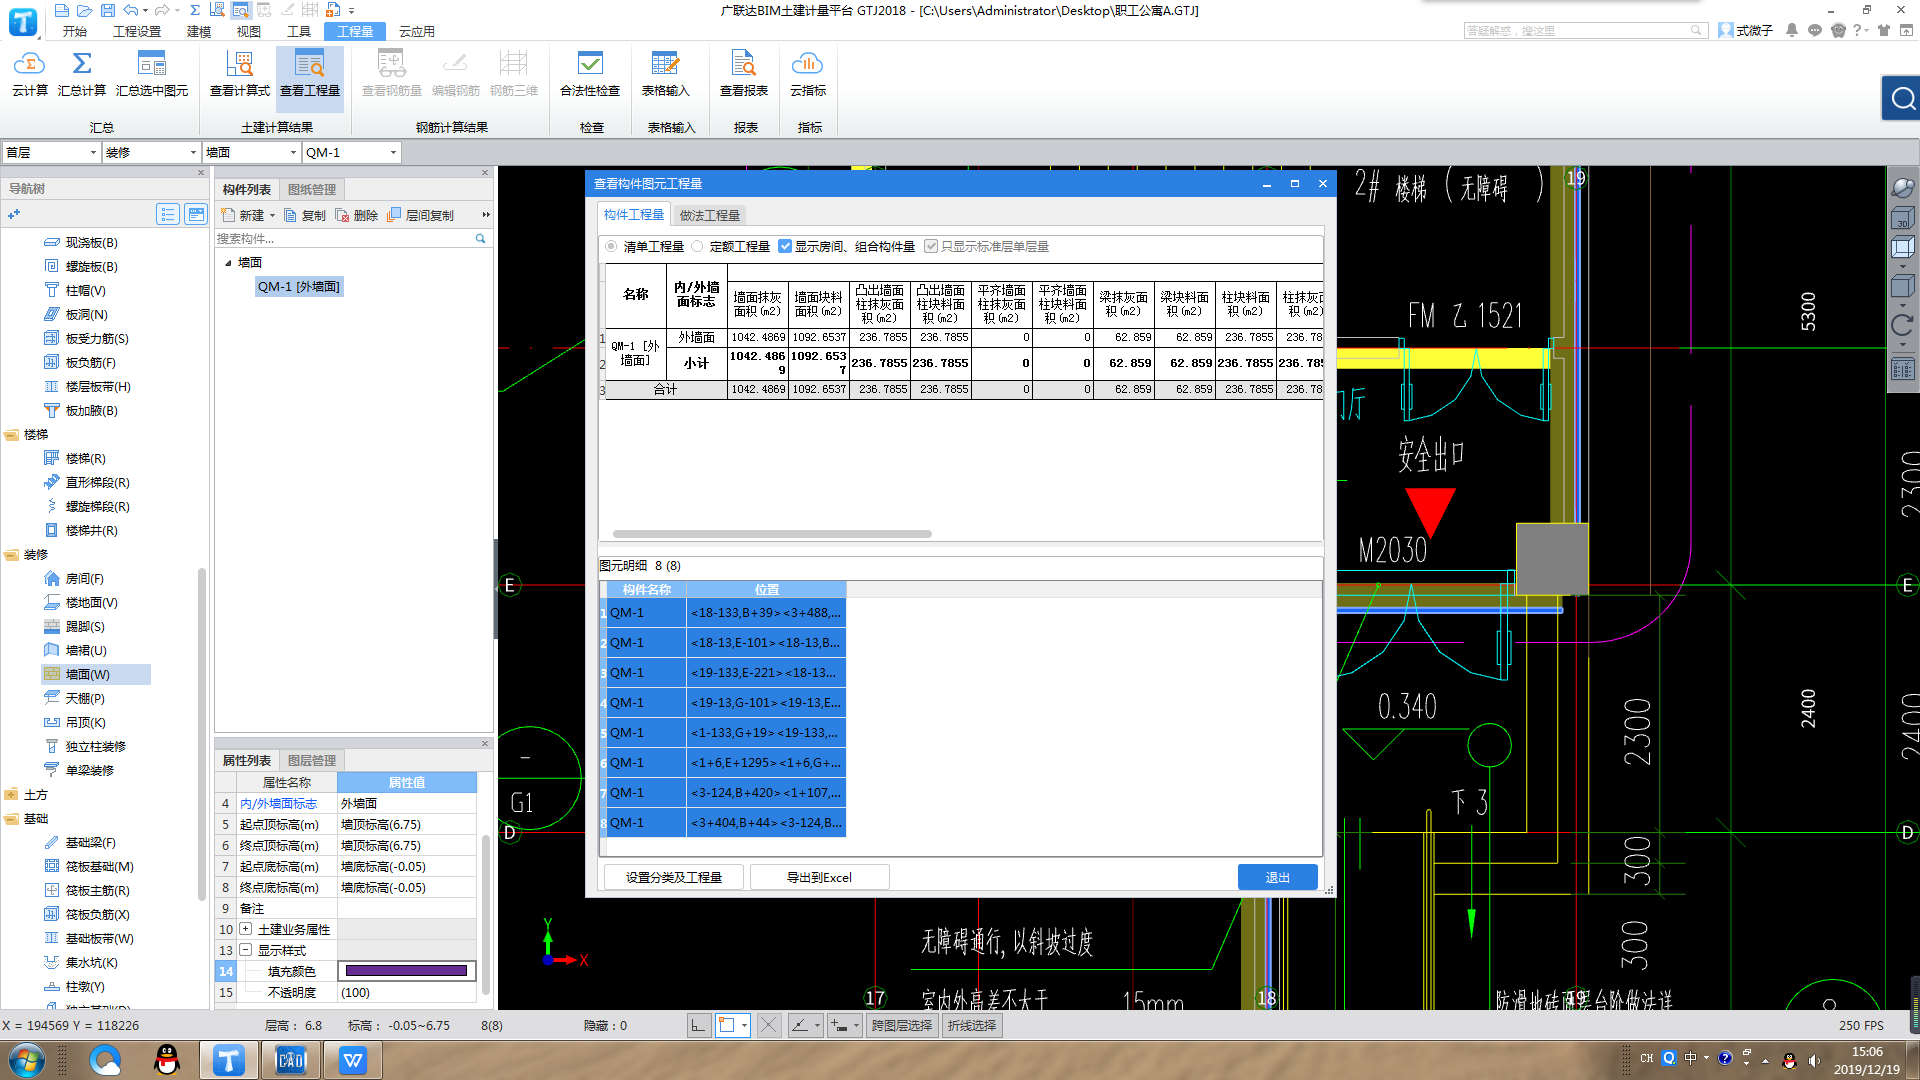Screen dimensions: 1920x1080
Task: Toggle 显示房间、组合构件量 checkbox
Action: [785, 246]
